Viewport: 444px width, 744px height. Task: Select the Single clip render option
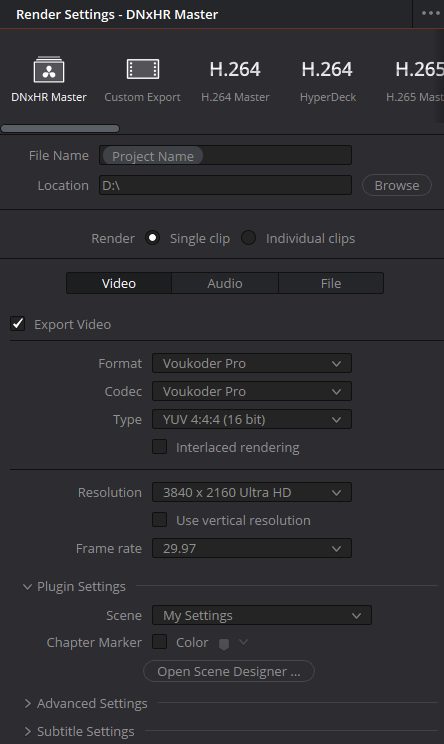152,238
